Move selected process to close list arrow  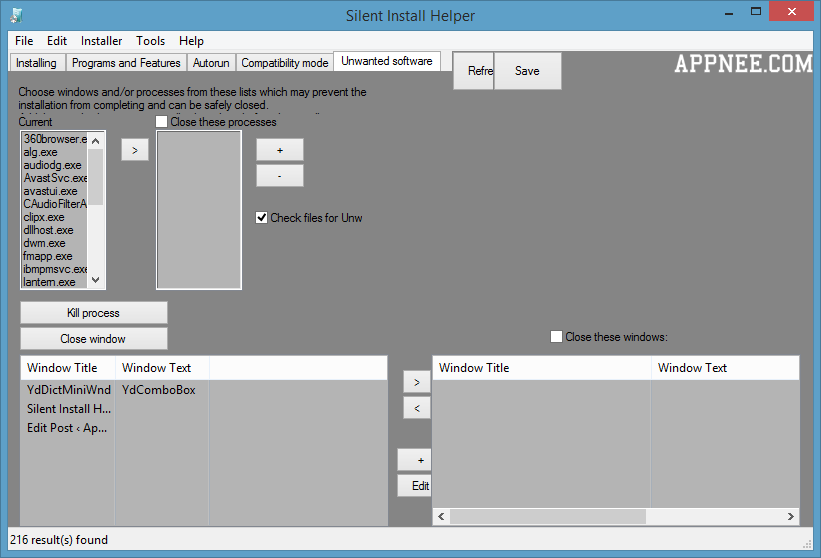click(135, 150)
